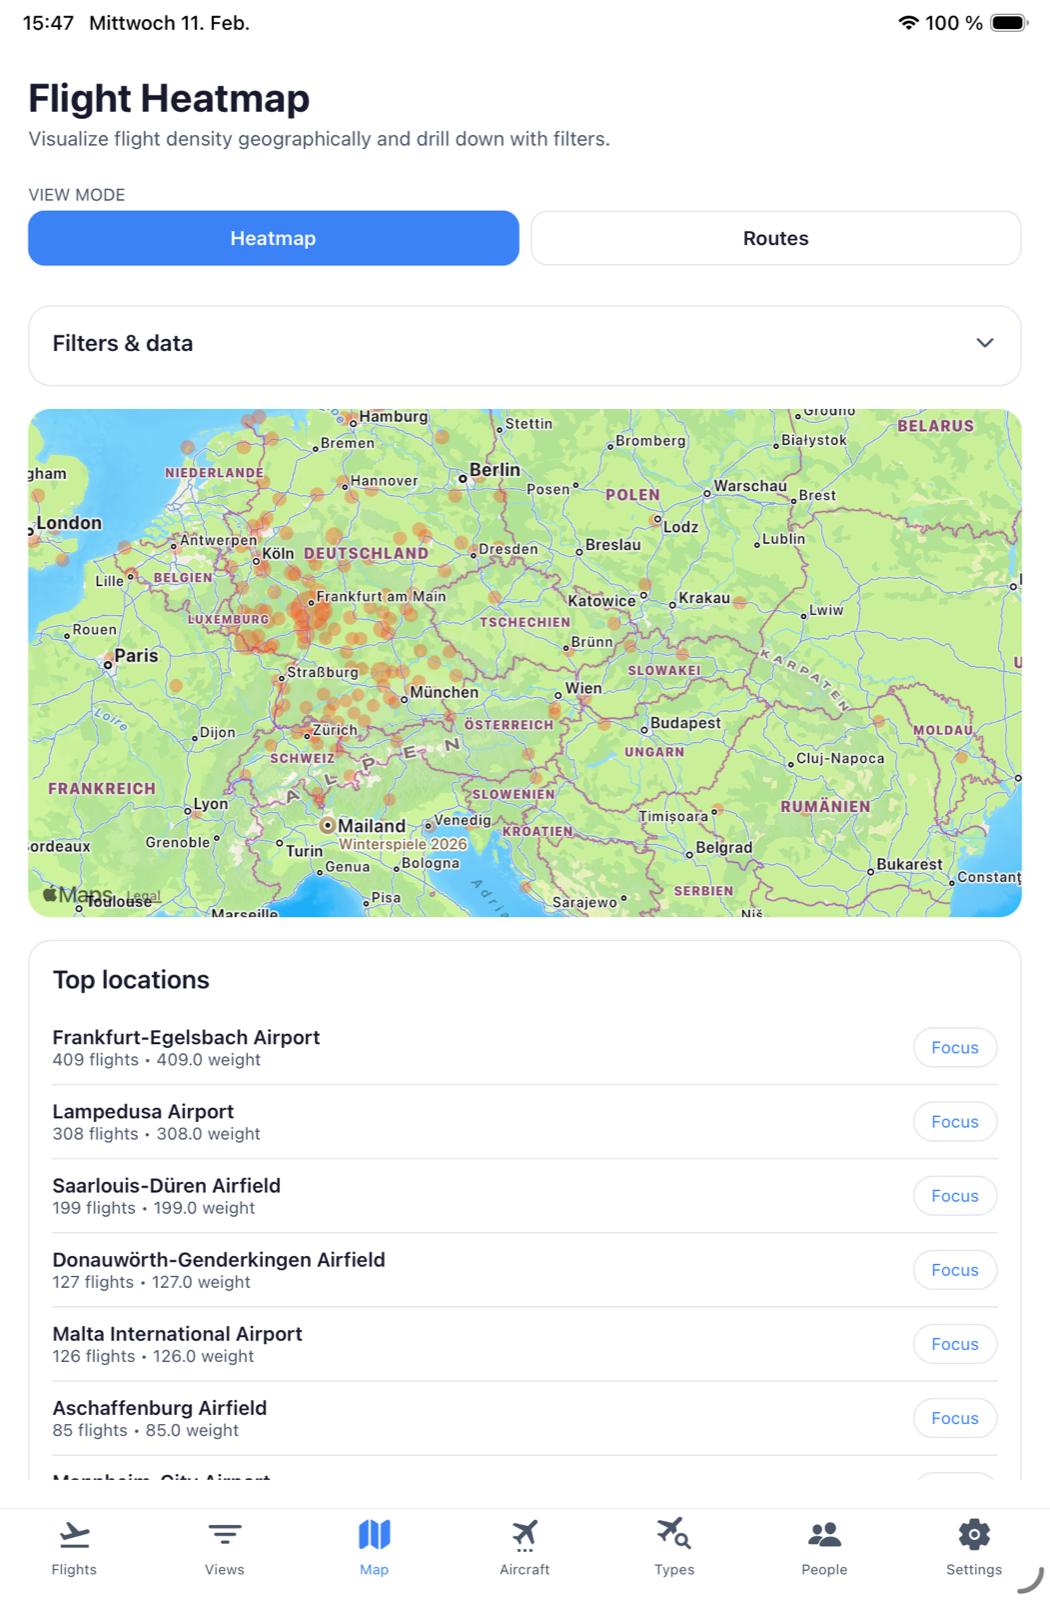1050x1600 pixels.
Task: Click the 127 flights weight text
Action: coord(151,1282)
